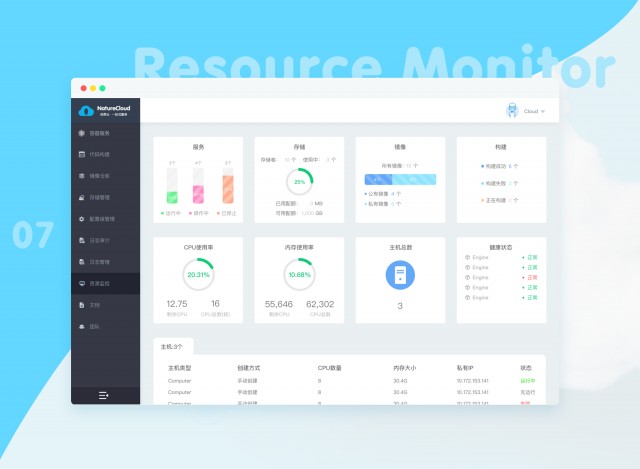640x469 pixels.
Task: Open 镜像仓库 via its sidebar icon
Action: 82,176
